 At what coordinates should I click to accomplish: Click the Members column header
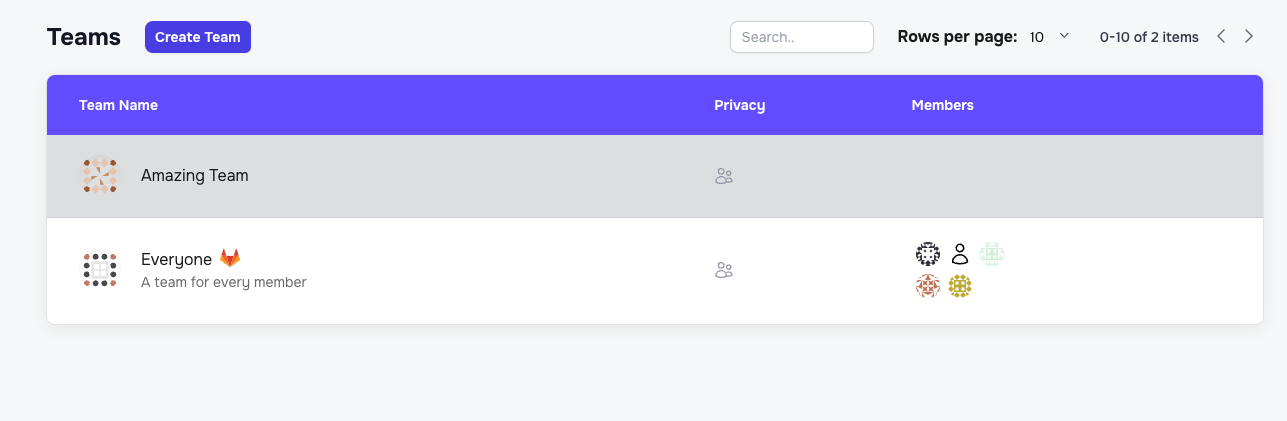pyautogui.click(x=942, y=105)
